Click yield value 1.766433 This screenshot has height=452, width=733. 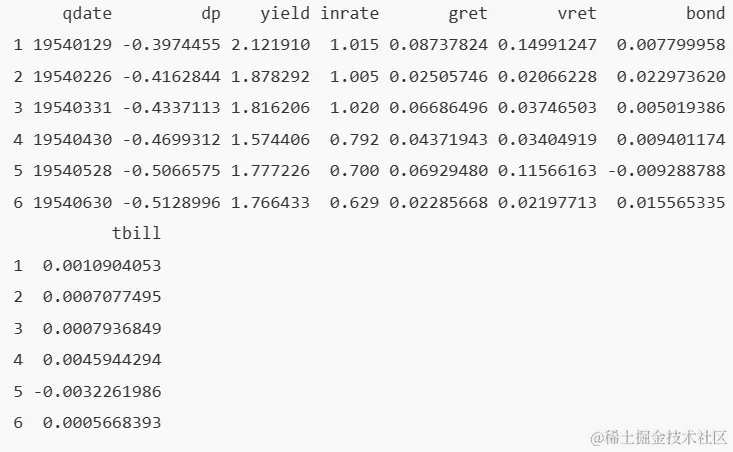pos(271,202)
